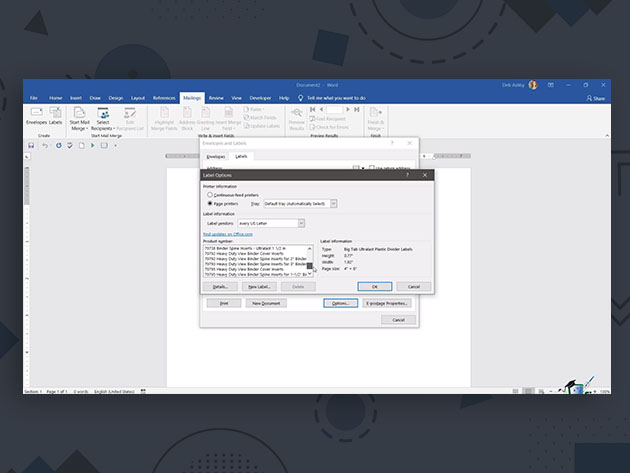This screenshot has width=630, height=473.
Task: Click the user account profile picture
Action: click(x=533, y=85)
